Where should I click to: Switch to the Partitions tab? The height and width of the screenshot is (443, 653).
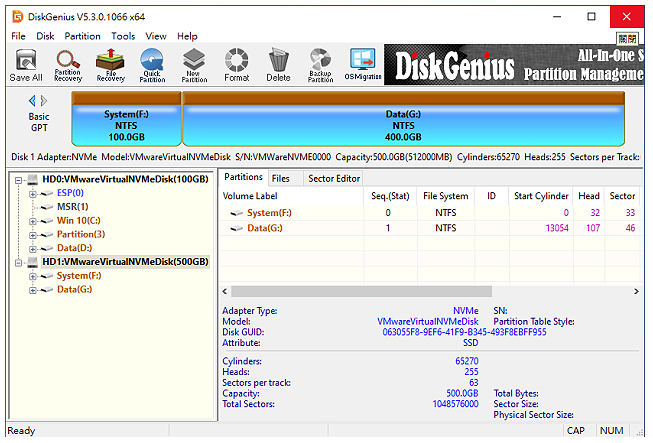(243, 177)
